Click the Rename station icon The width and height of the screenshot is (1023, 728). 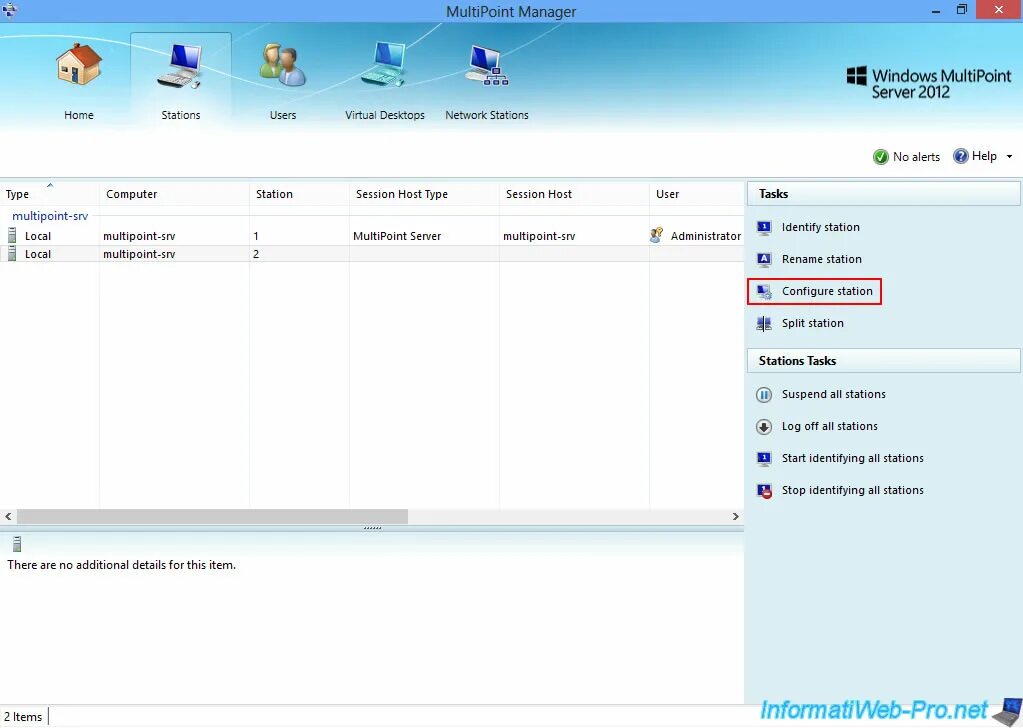point(764,259)
